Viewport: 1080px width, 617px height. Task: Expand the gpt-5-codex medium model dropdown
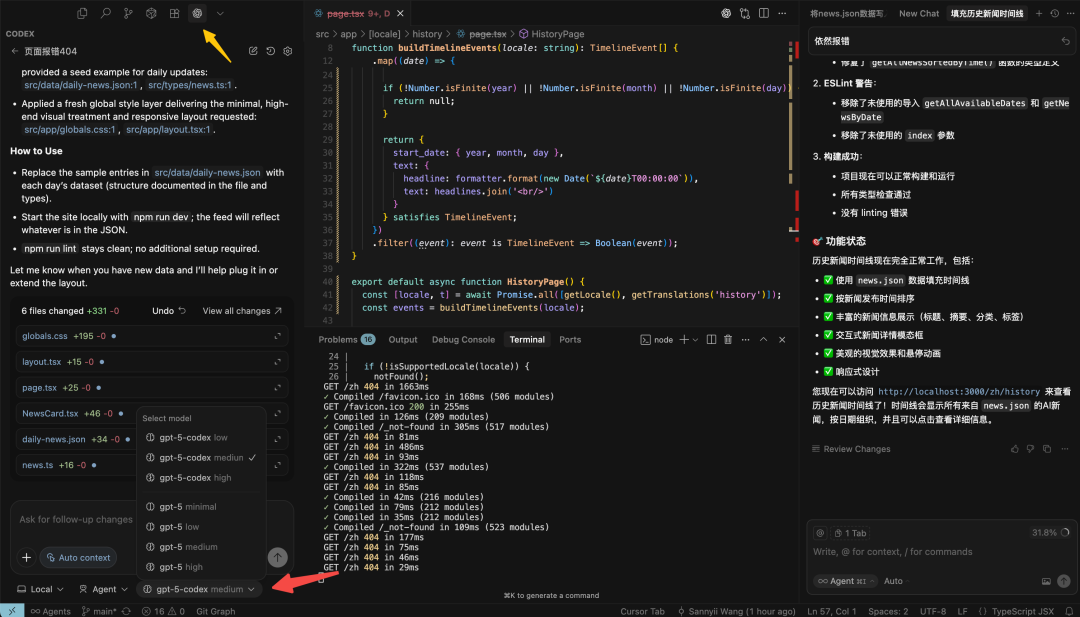point(199,589)
